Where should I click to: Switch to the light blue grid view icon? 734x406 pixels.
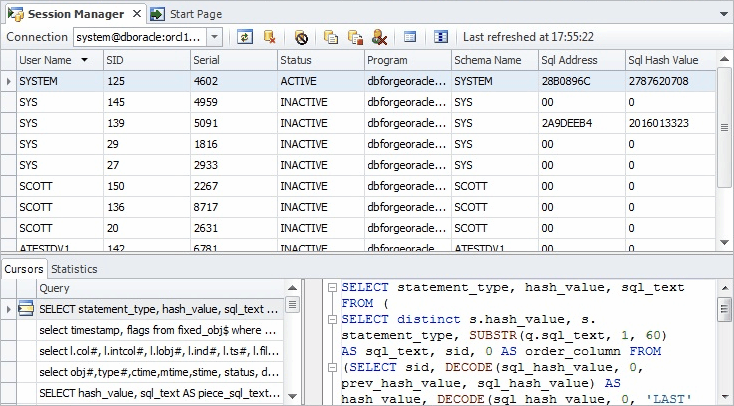tap(410, 37)
